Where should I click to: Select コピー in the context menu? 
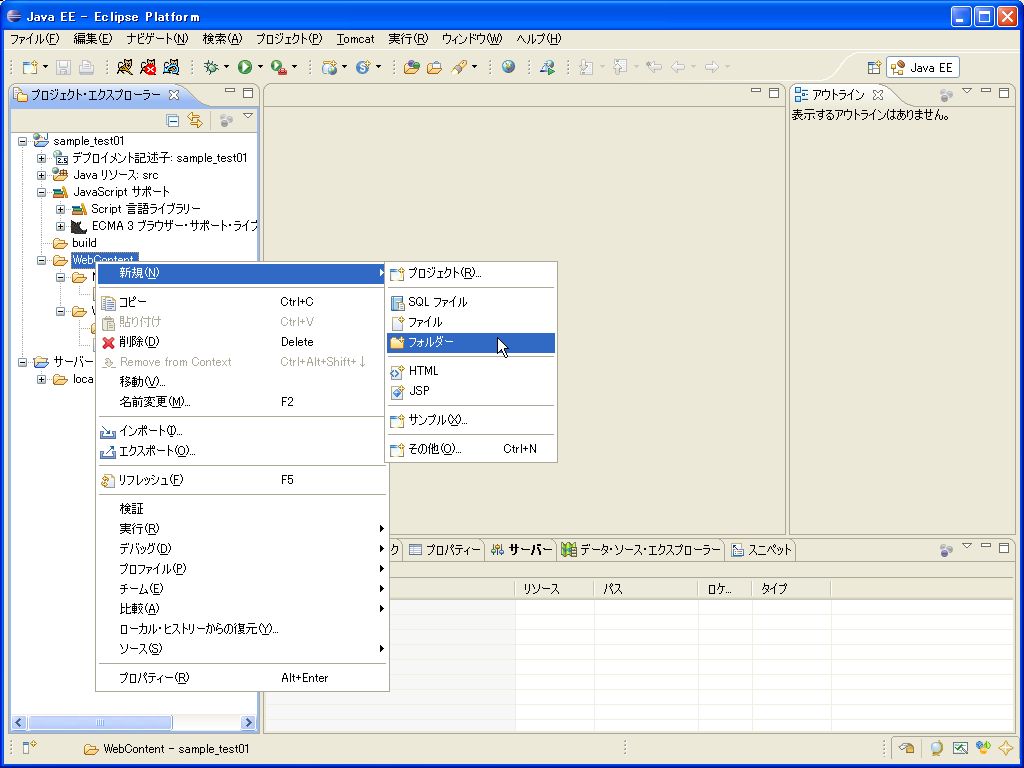tap(242, 302)
